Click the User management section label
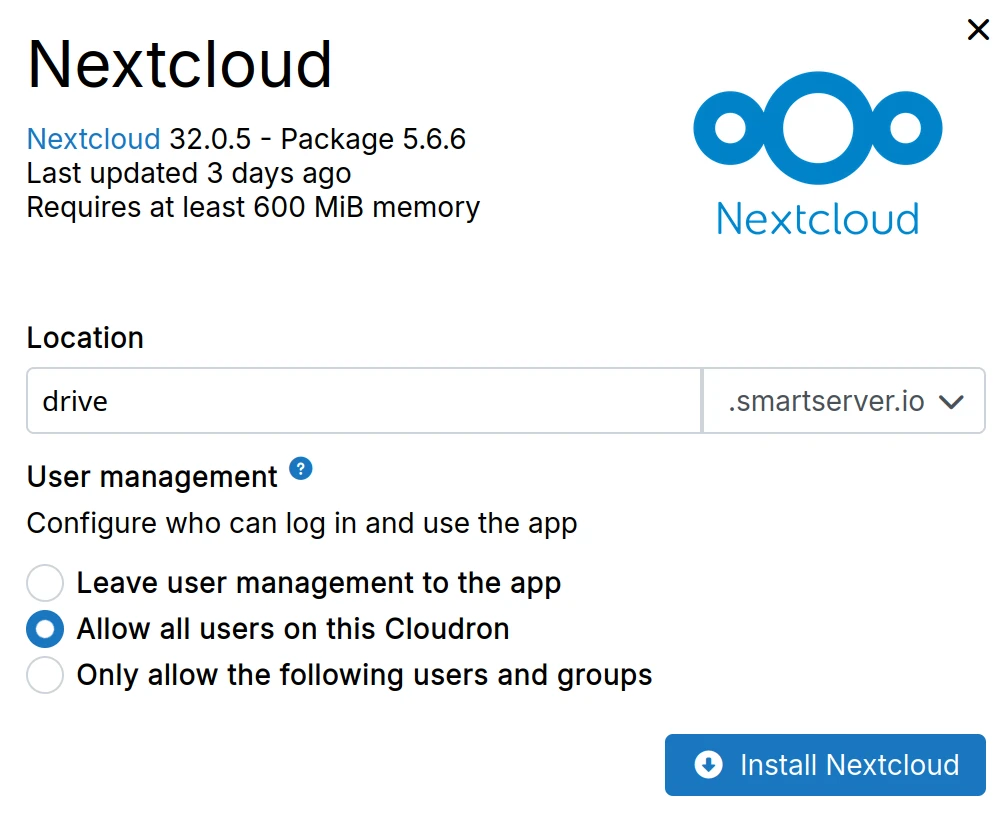The image size is (1008, 821). pos(152,477)
